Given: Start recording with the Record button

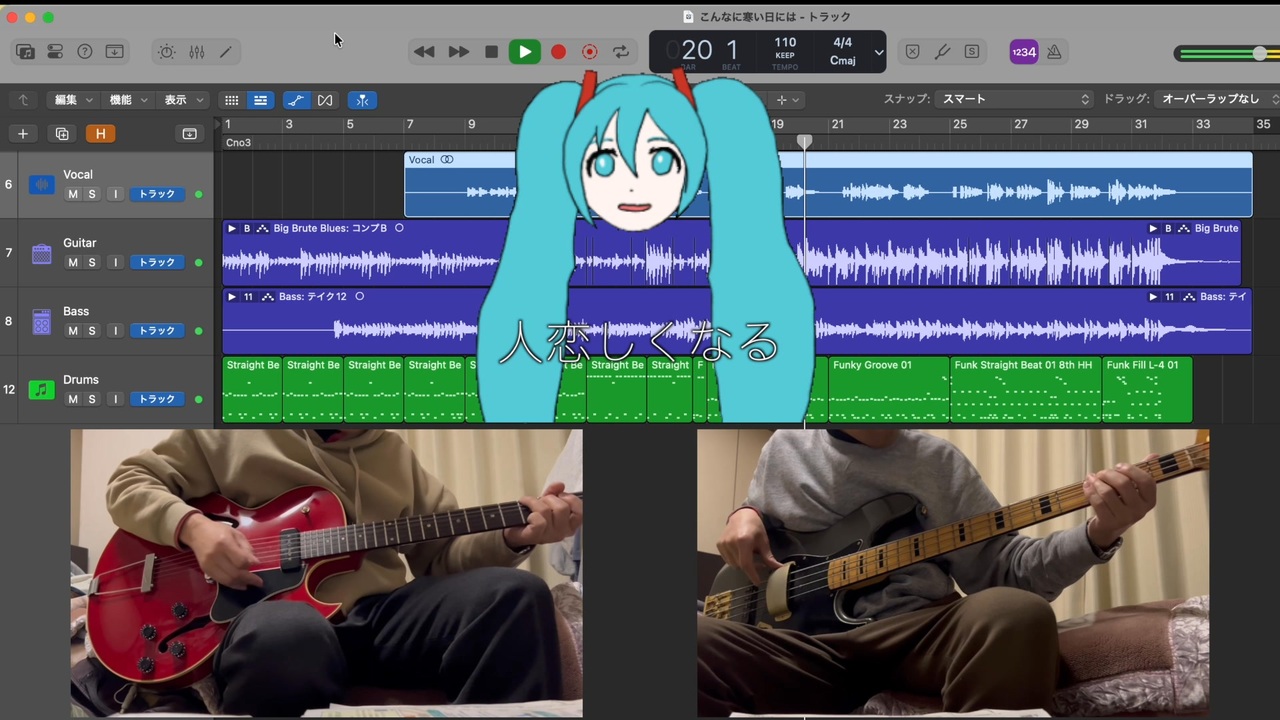Looking at the screenshot, I should click(x=558, y=52).
